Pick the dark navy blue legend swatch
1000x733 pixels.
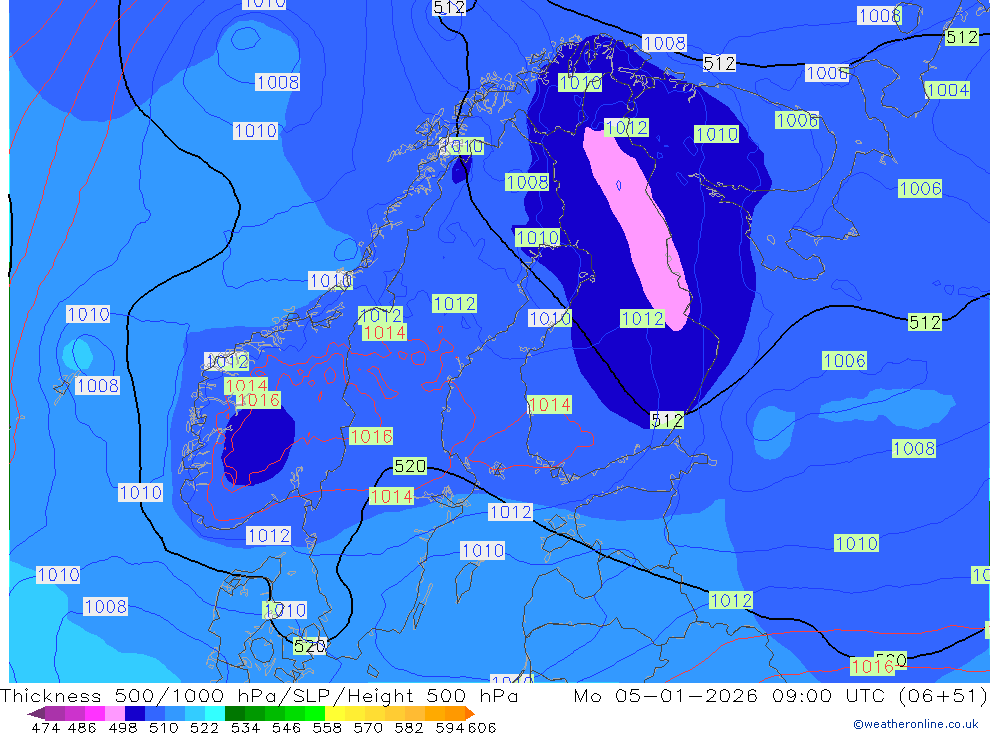[x=135, y=713]
